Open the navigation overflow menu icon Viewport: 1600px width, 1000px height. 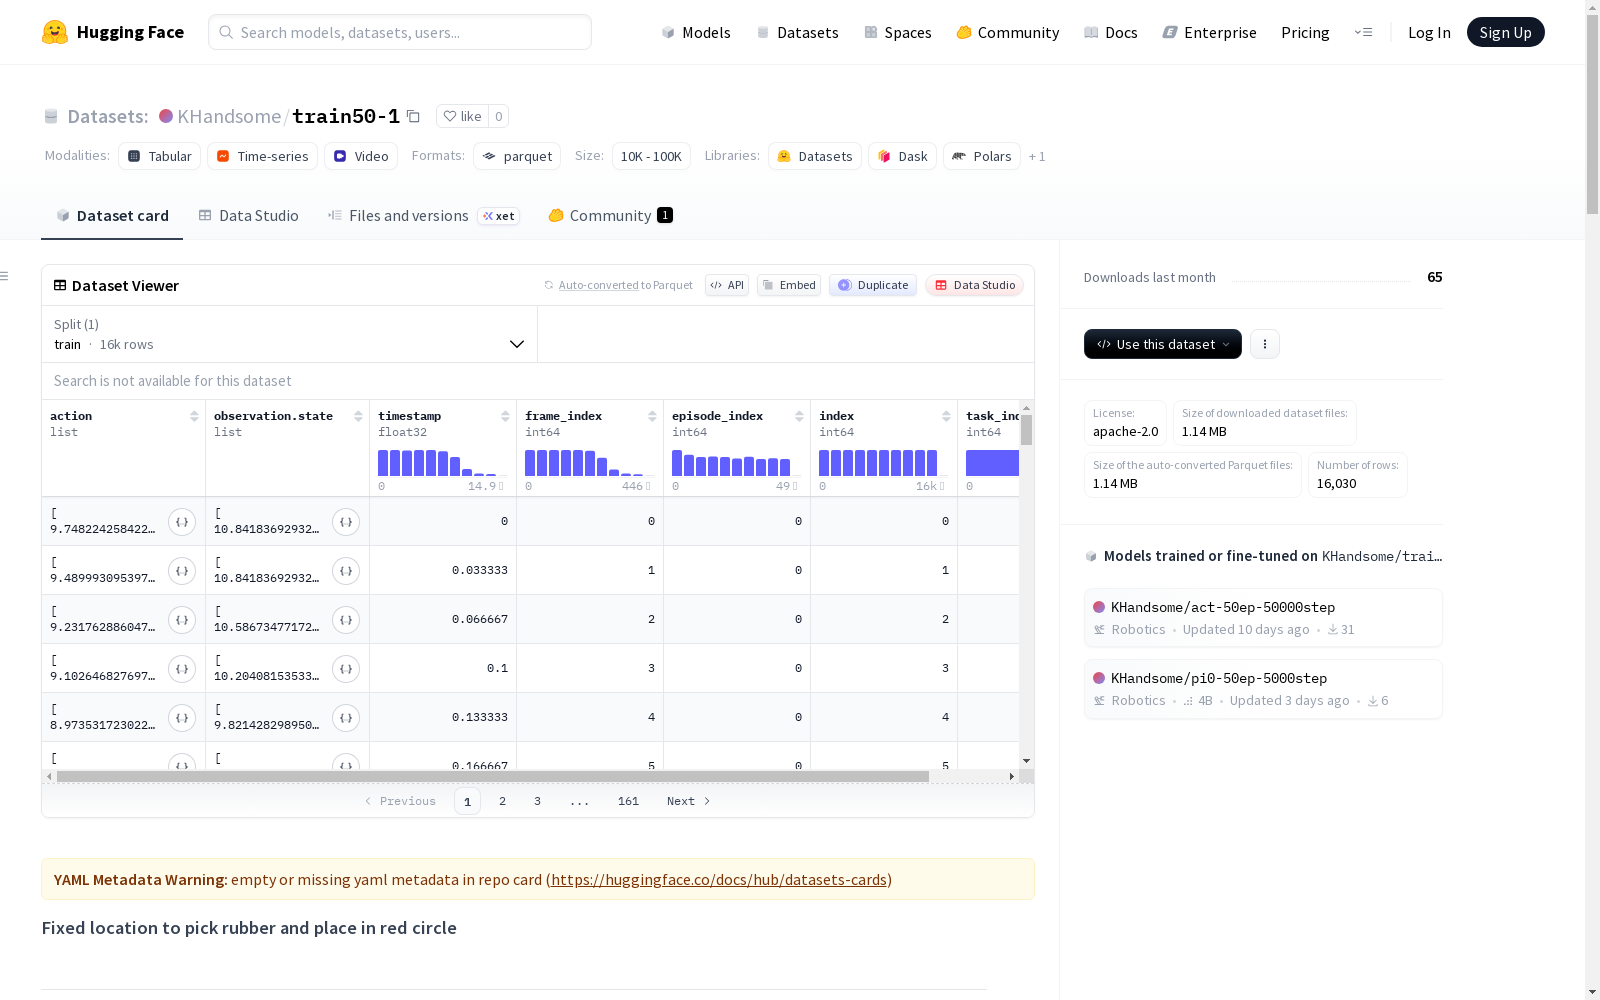point(1363,32)
